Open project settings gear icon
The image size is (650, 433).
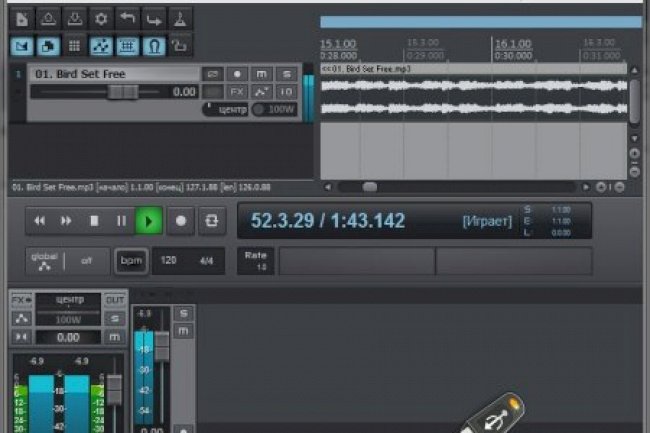point(100,18)
